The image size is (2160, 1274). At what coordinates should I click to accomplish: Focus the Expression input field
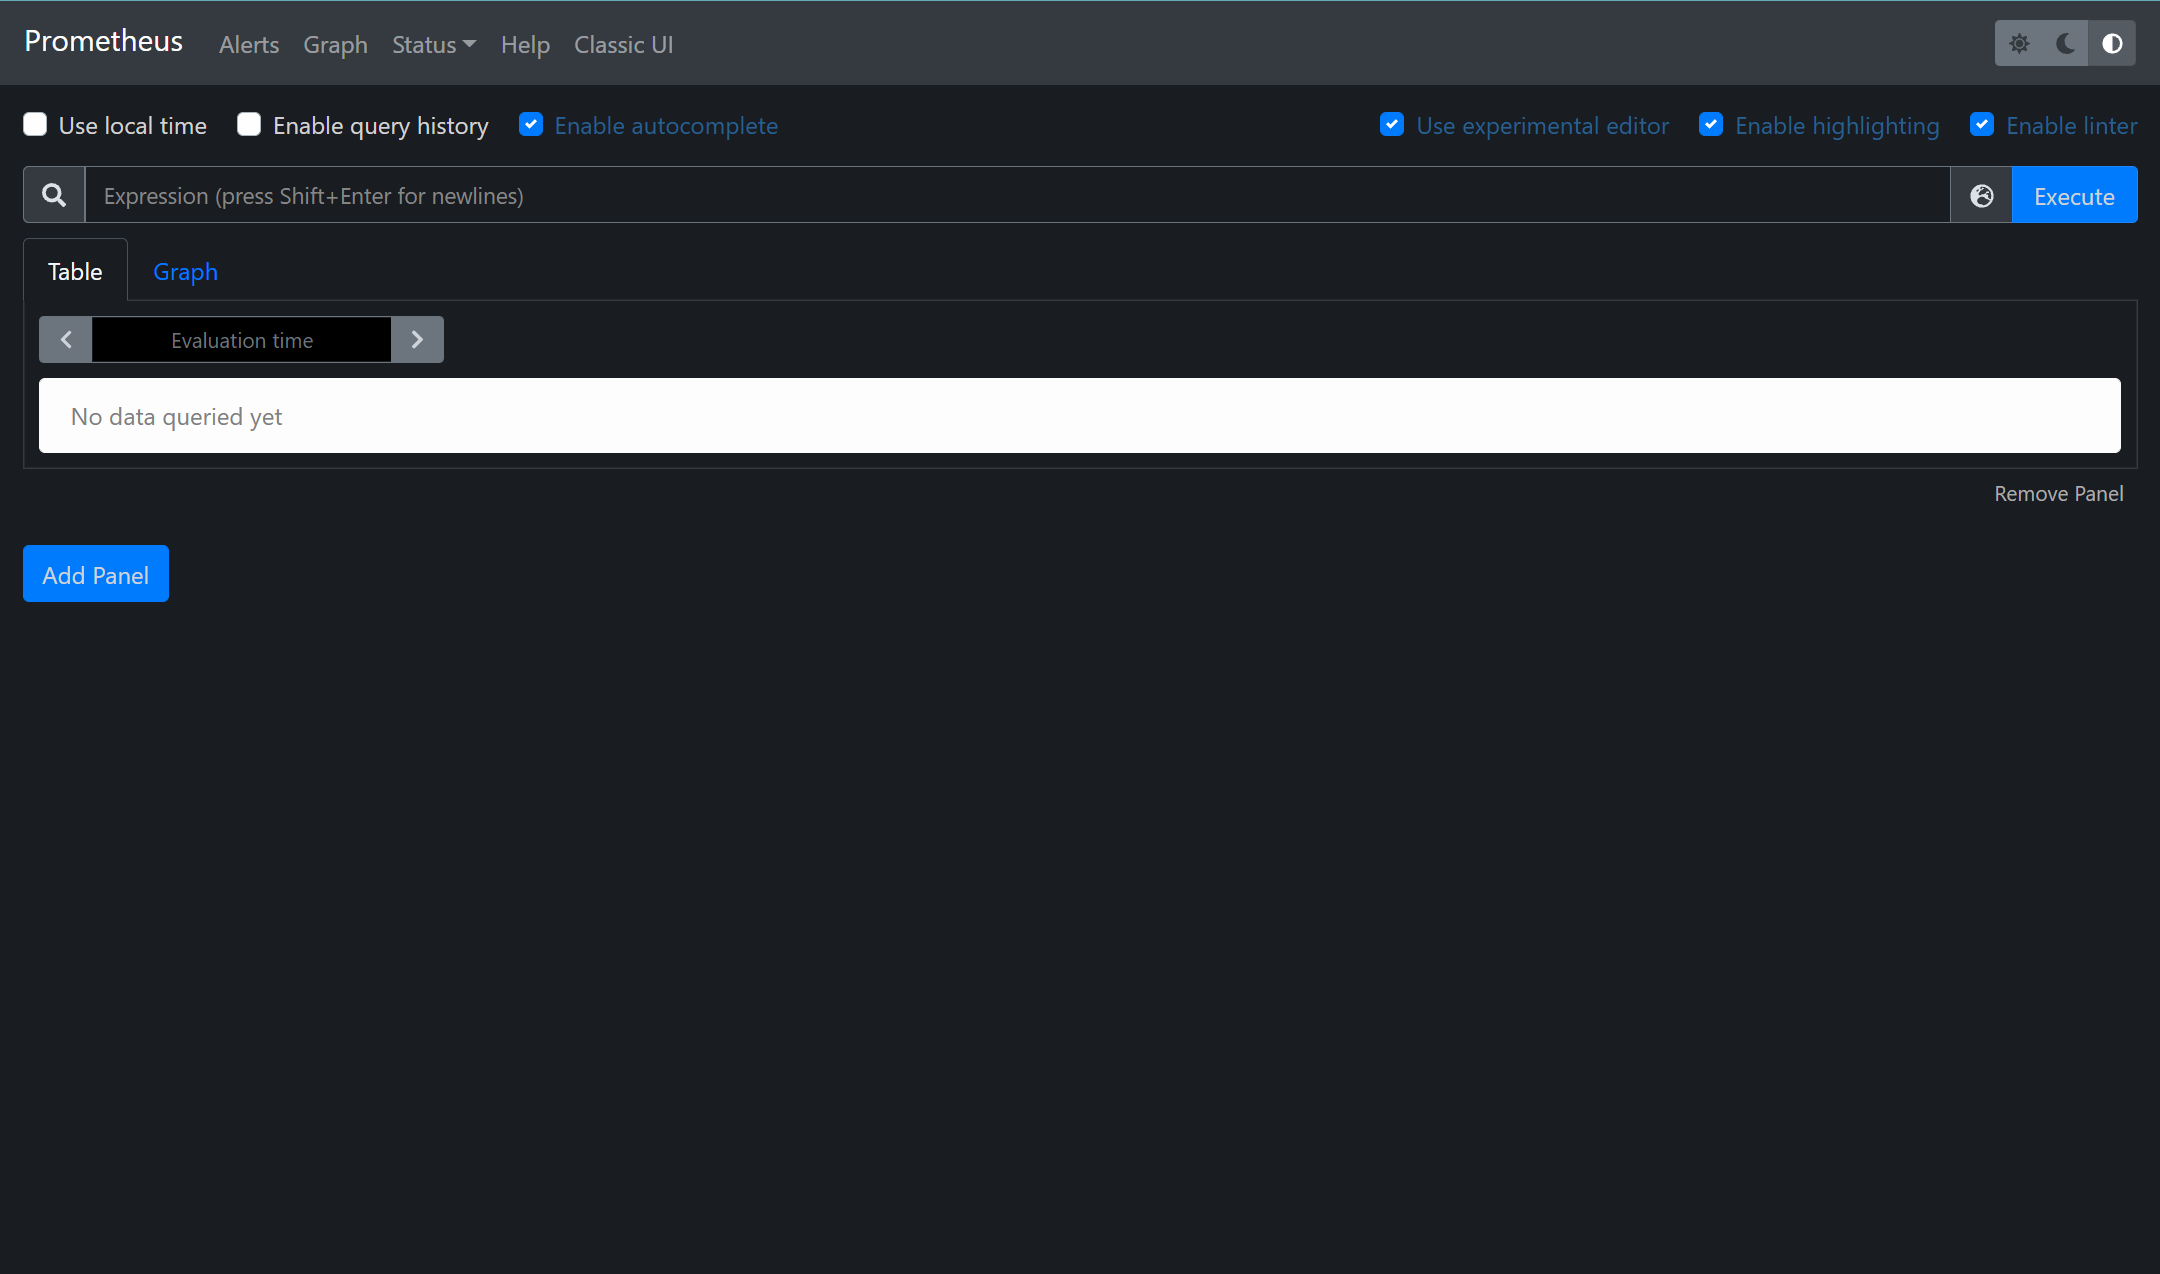point(1016,195)
